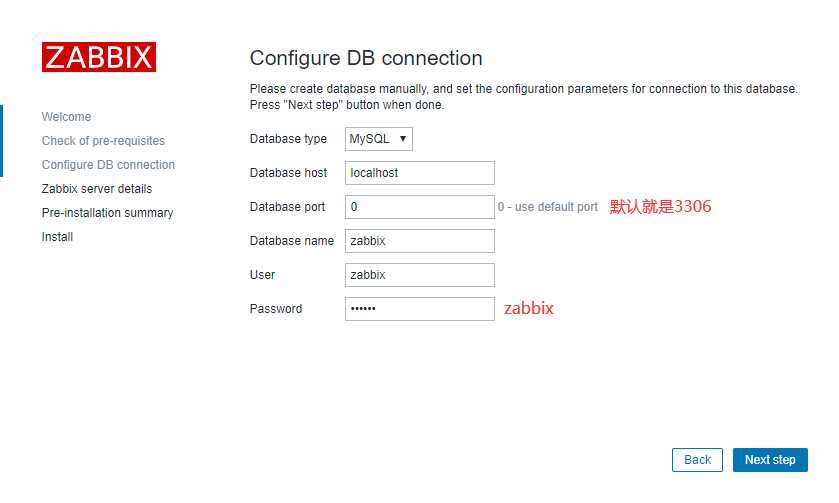
Task: Go to the Next step button
Action: 770,460
